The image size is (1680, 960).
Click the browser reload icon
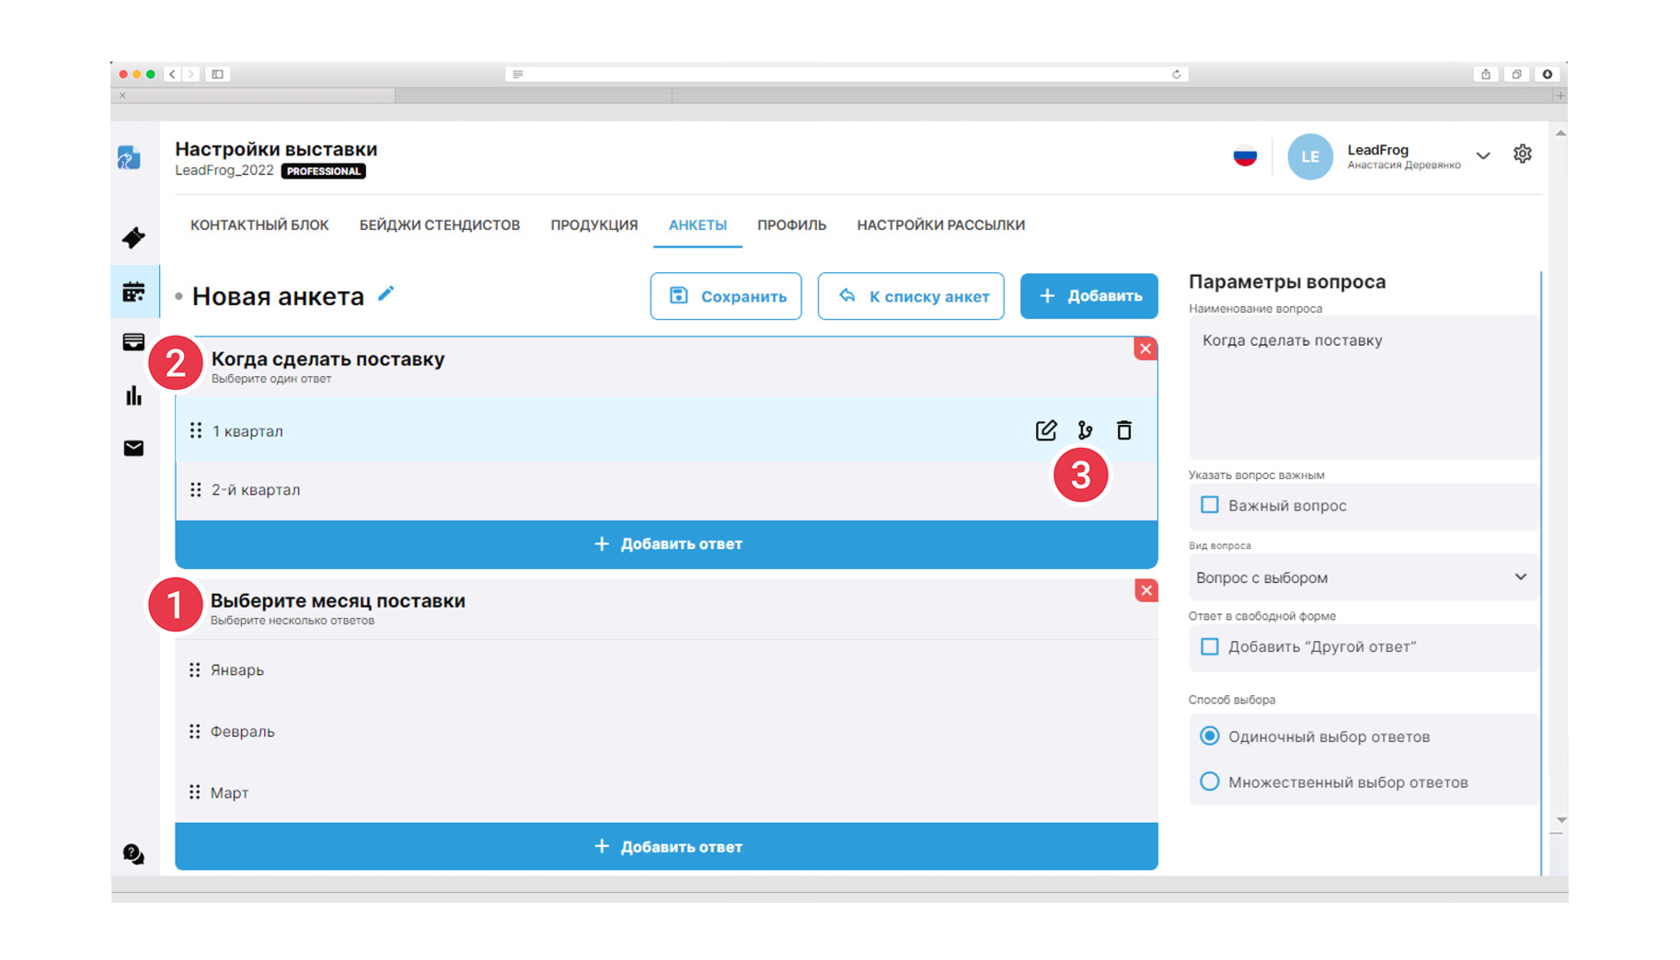(x=1176, y=74)
